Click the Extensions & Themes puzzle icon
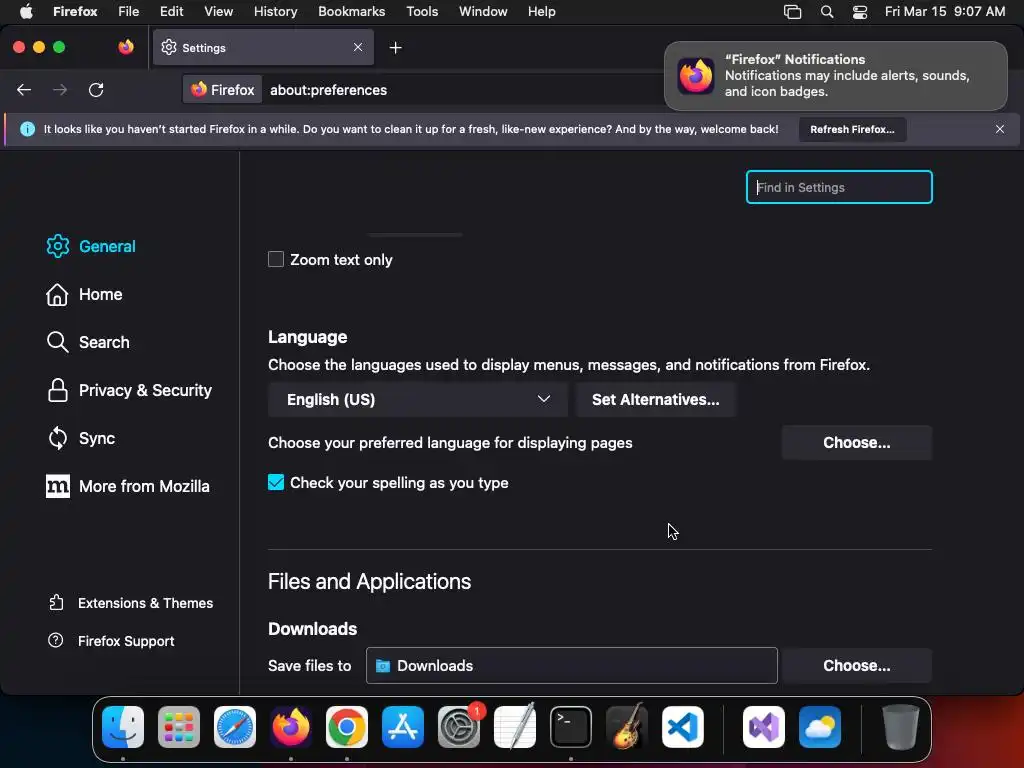The height and width of the screenshot is (768, 1024). pos(56,602)
